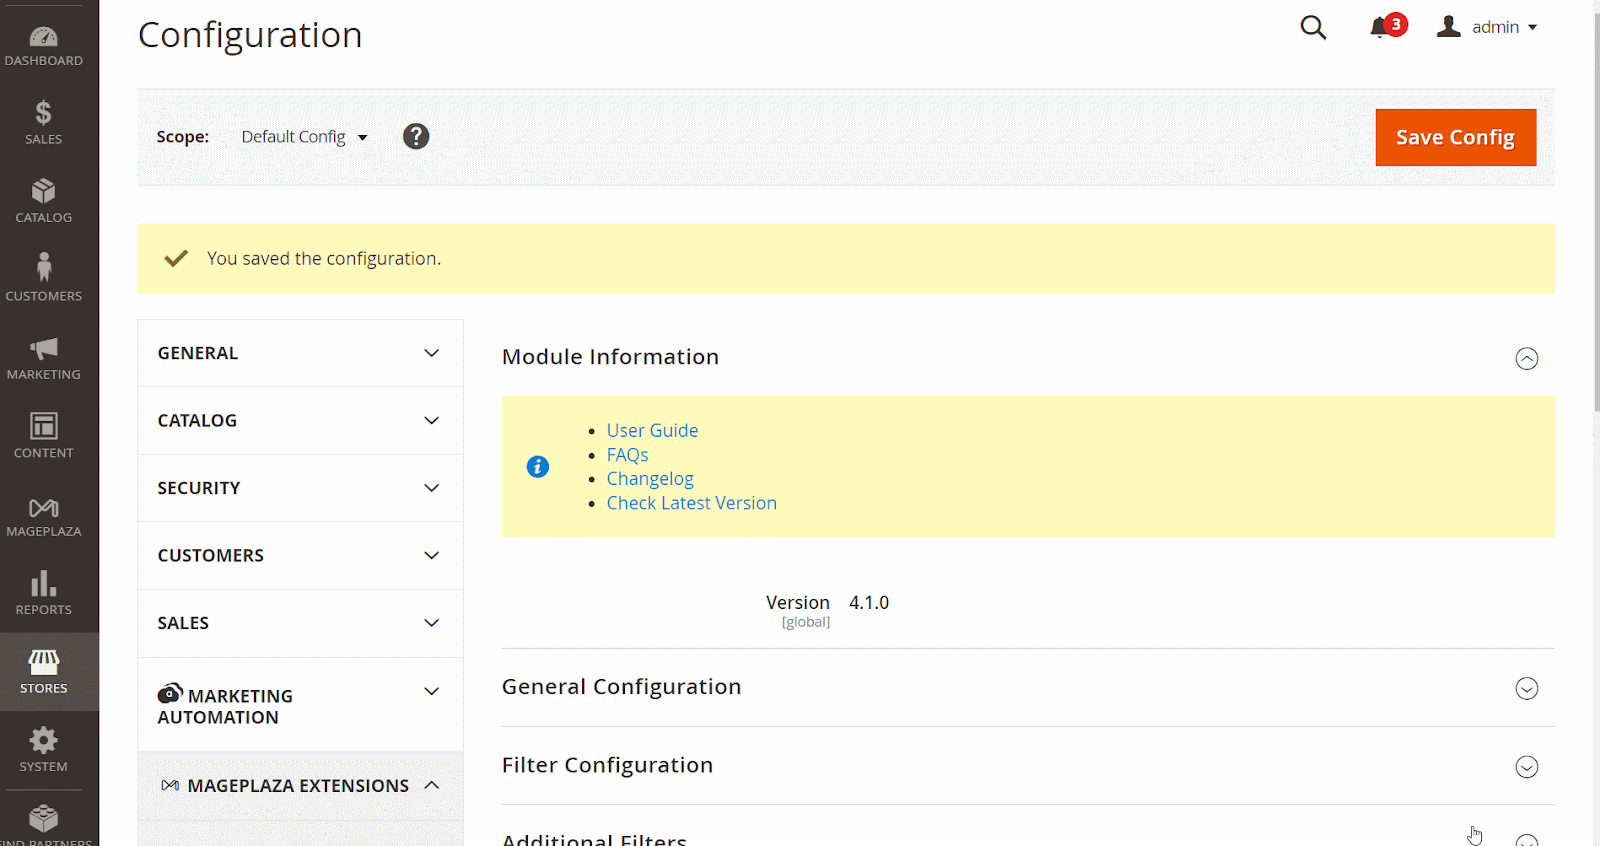Viewport: 1600px width, 846px height.
Task: Click the Save Config button
Action: tap(1455, 138)
